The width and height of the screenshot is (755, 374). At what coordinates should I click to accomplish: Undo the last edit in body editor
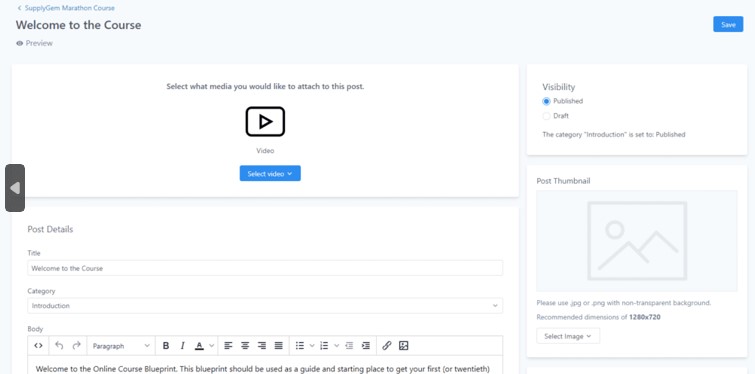click(x=59, y=346)
